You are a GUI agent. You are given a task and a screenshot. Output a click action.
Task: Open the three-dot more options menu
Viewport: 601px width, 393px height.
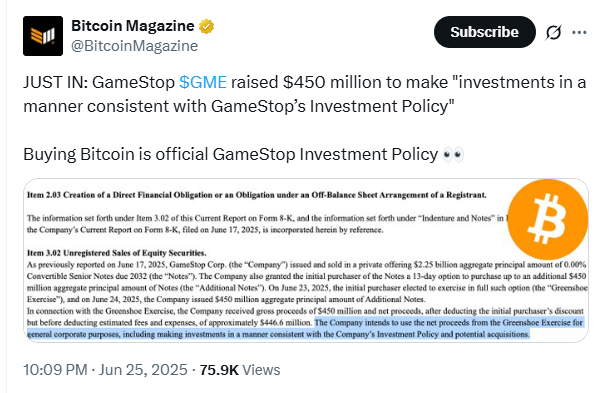coord(579,32)
